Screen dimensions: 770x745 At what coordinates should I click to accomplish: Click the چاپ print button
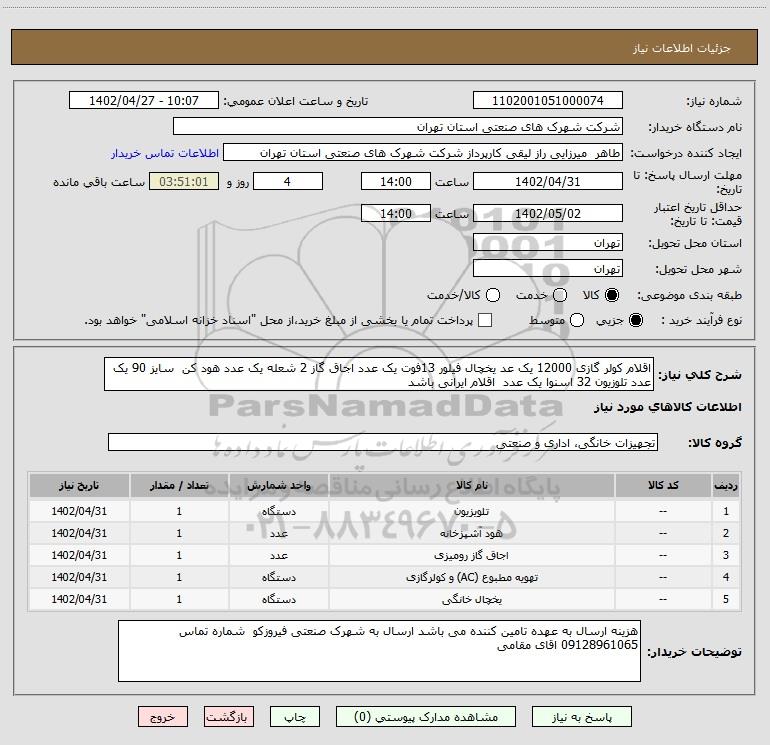tap(295, 717)
